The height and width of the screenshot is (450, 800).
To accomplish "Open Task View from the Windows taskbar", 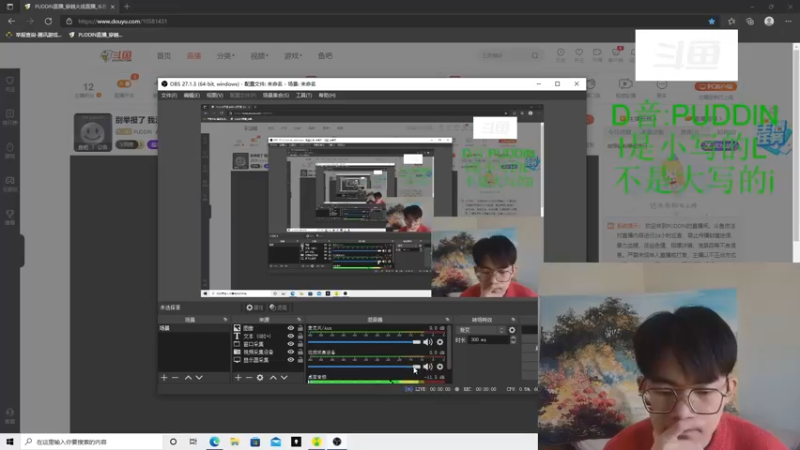I will [x=193, y=442].
